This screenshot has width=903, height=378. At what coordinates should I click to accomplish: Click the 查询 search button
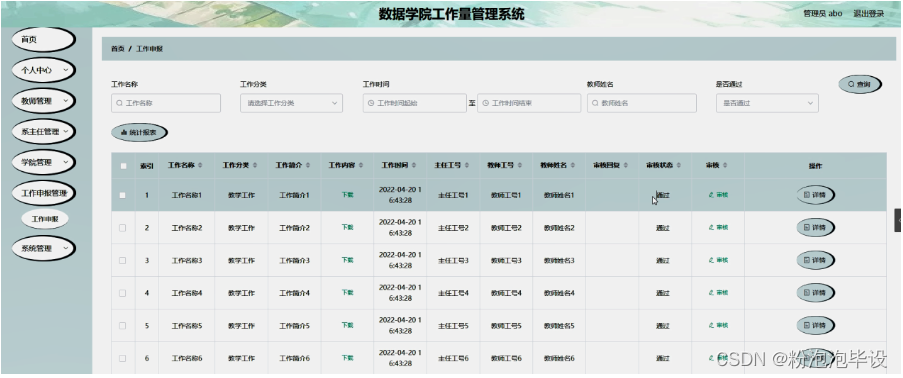pos(860,84)
